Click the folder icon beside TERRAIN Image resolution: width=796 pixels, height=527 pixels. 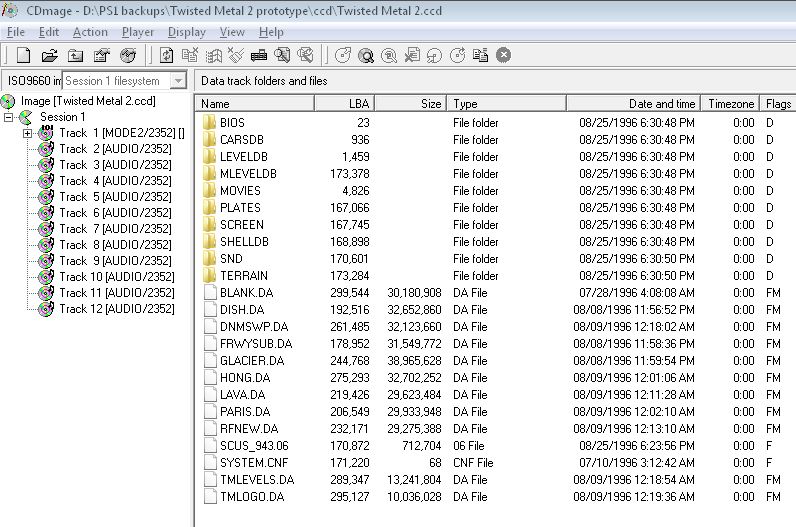(209, 276)
